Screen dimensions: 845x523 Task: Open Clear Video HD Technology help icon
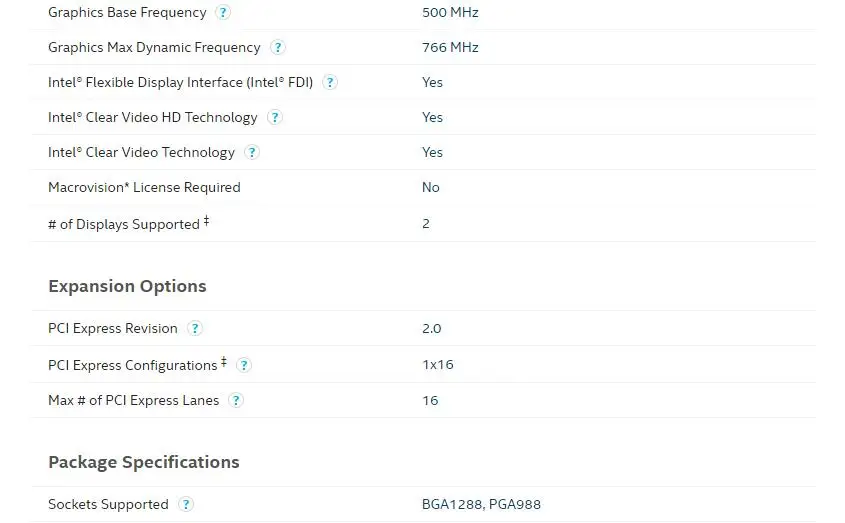click(275, 118)
